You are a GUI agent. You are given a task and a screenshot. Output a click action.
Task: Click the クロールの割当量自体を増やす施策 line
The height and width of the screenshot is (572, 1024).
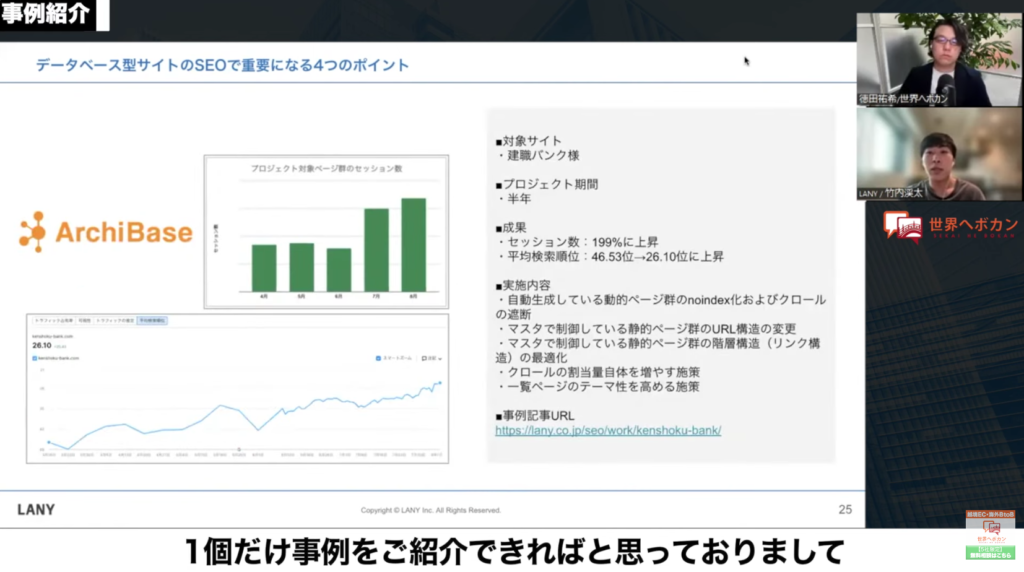click(x=599, y=372)
